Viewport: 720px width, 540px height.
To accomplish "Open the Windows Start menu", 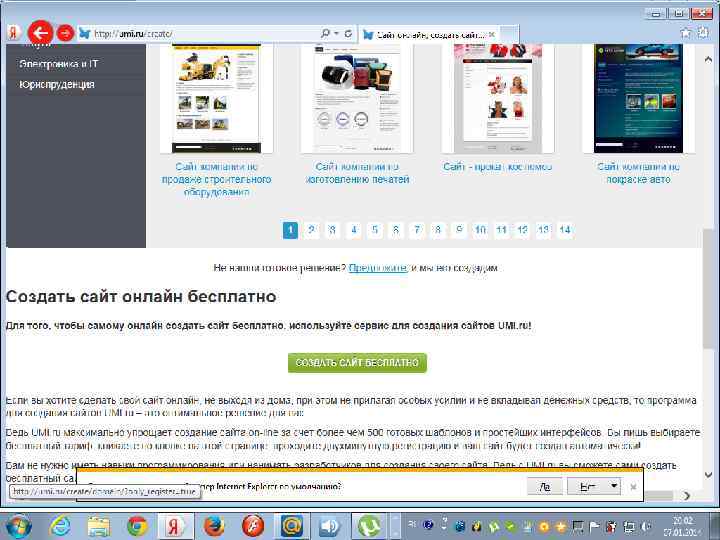I will (x=17, y=526).
